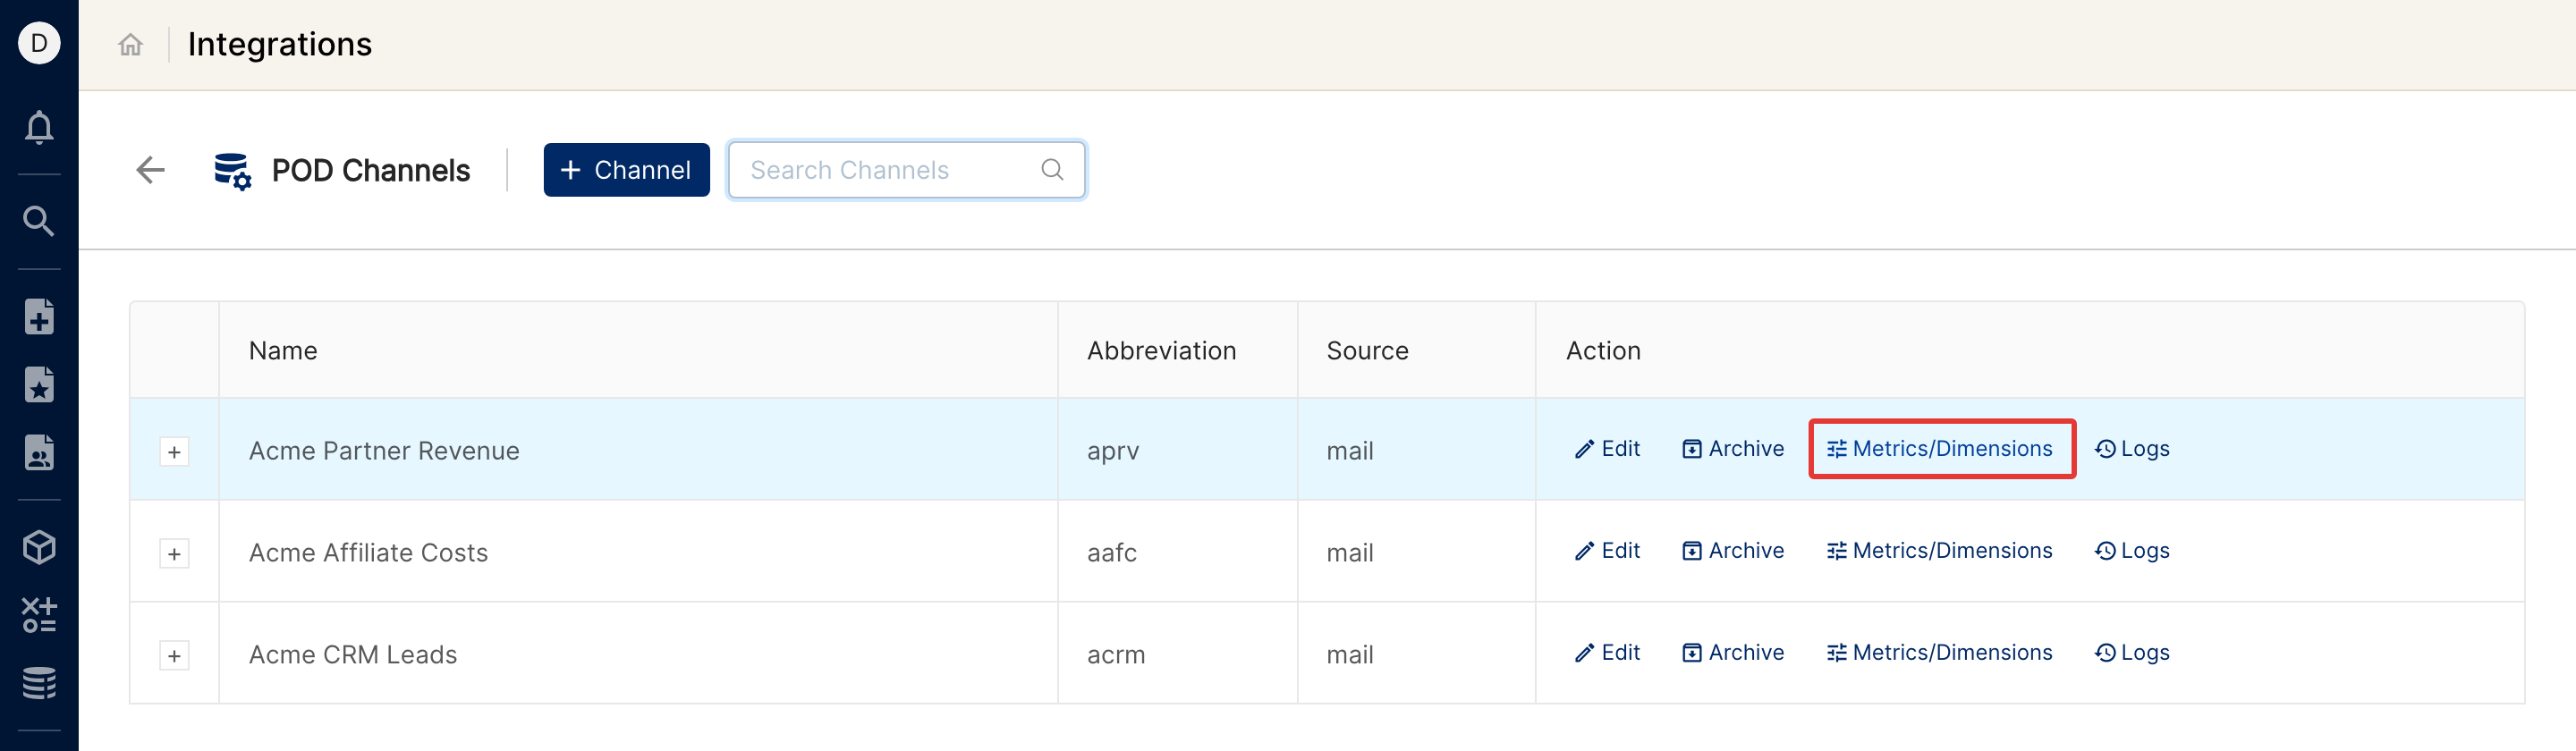This screenshot has width=2576, height=751.
Task: Open the notifications bell
Action: [x=39, y=128]
